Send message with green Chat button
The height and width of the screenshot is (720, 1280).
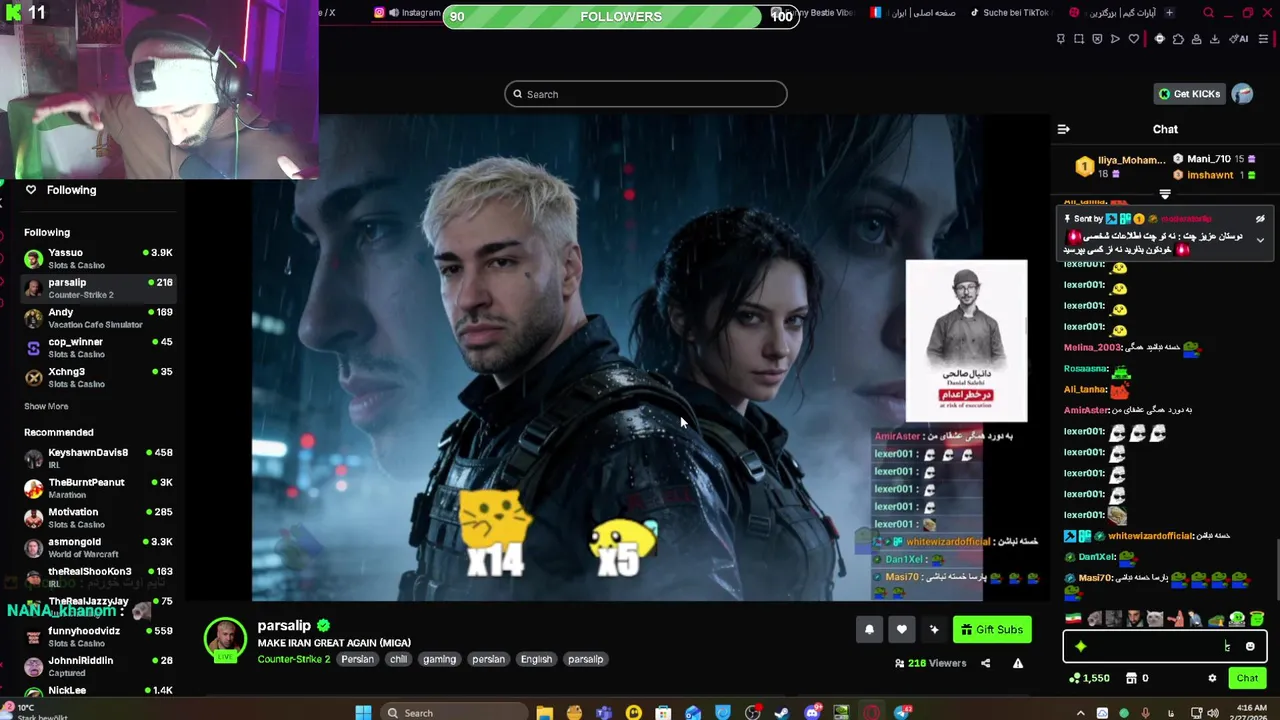point(1247,678)
